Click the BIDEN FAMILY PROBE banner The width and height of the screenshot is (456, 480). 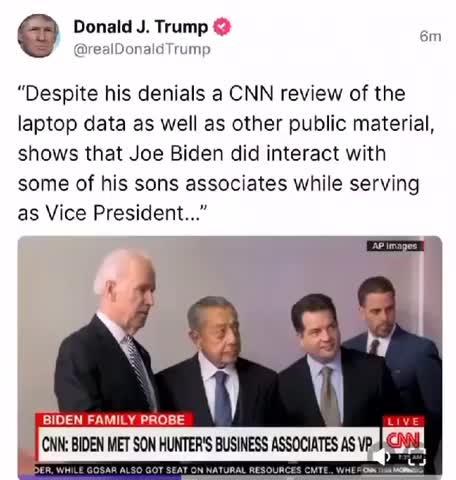(114, 420)
